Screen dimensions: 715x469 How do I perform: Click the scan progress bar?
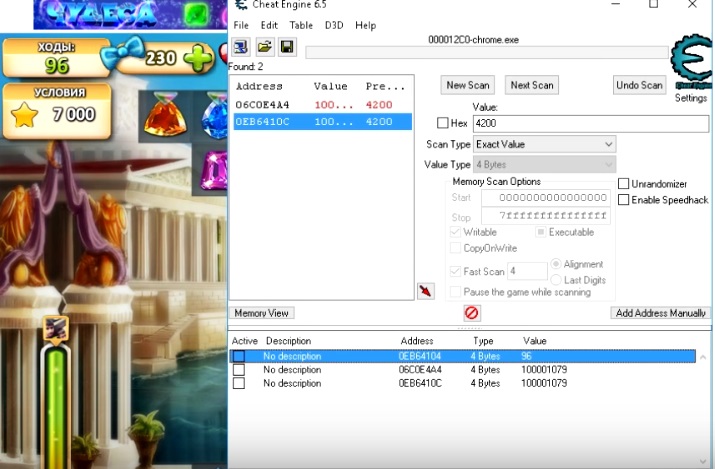[x=486, y=52]
